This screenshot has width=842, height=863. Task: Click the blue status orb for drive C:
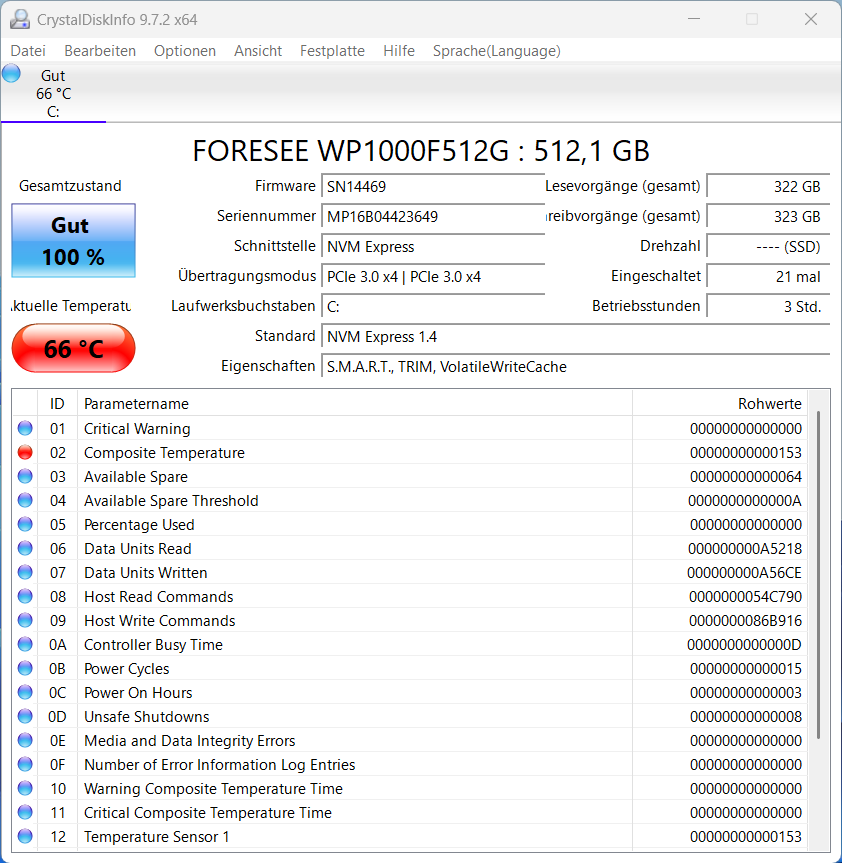click(x=11, y=73)
